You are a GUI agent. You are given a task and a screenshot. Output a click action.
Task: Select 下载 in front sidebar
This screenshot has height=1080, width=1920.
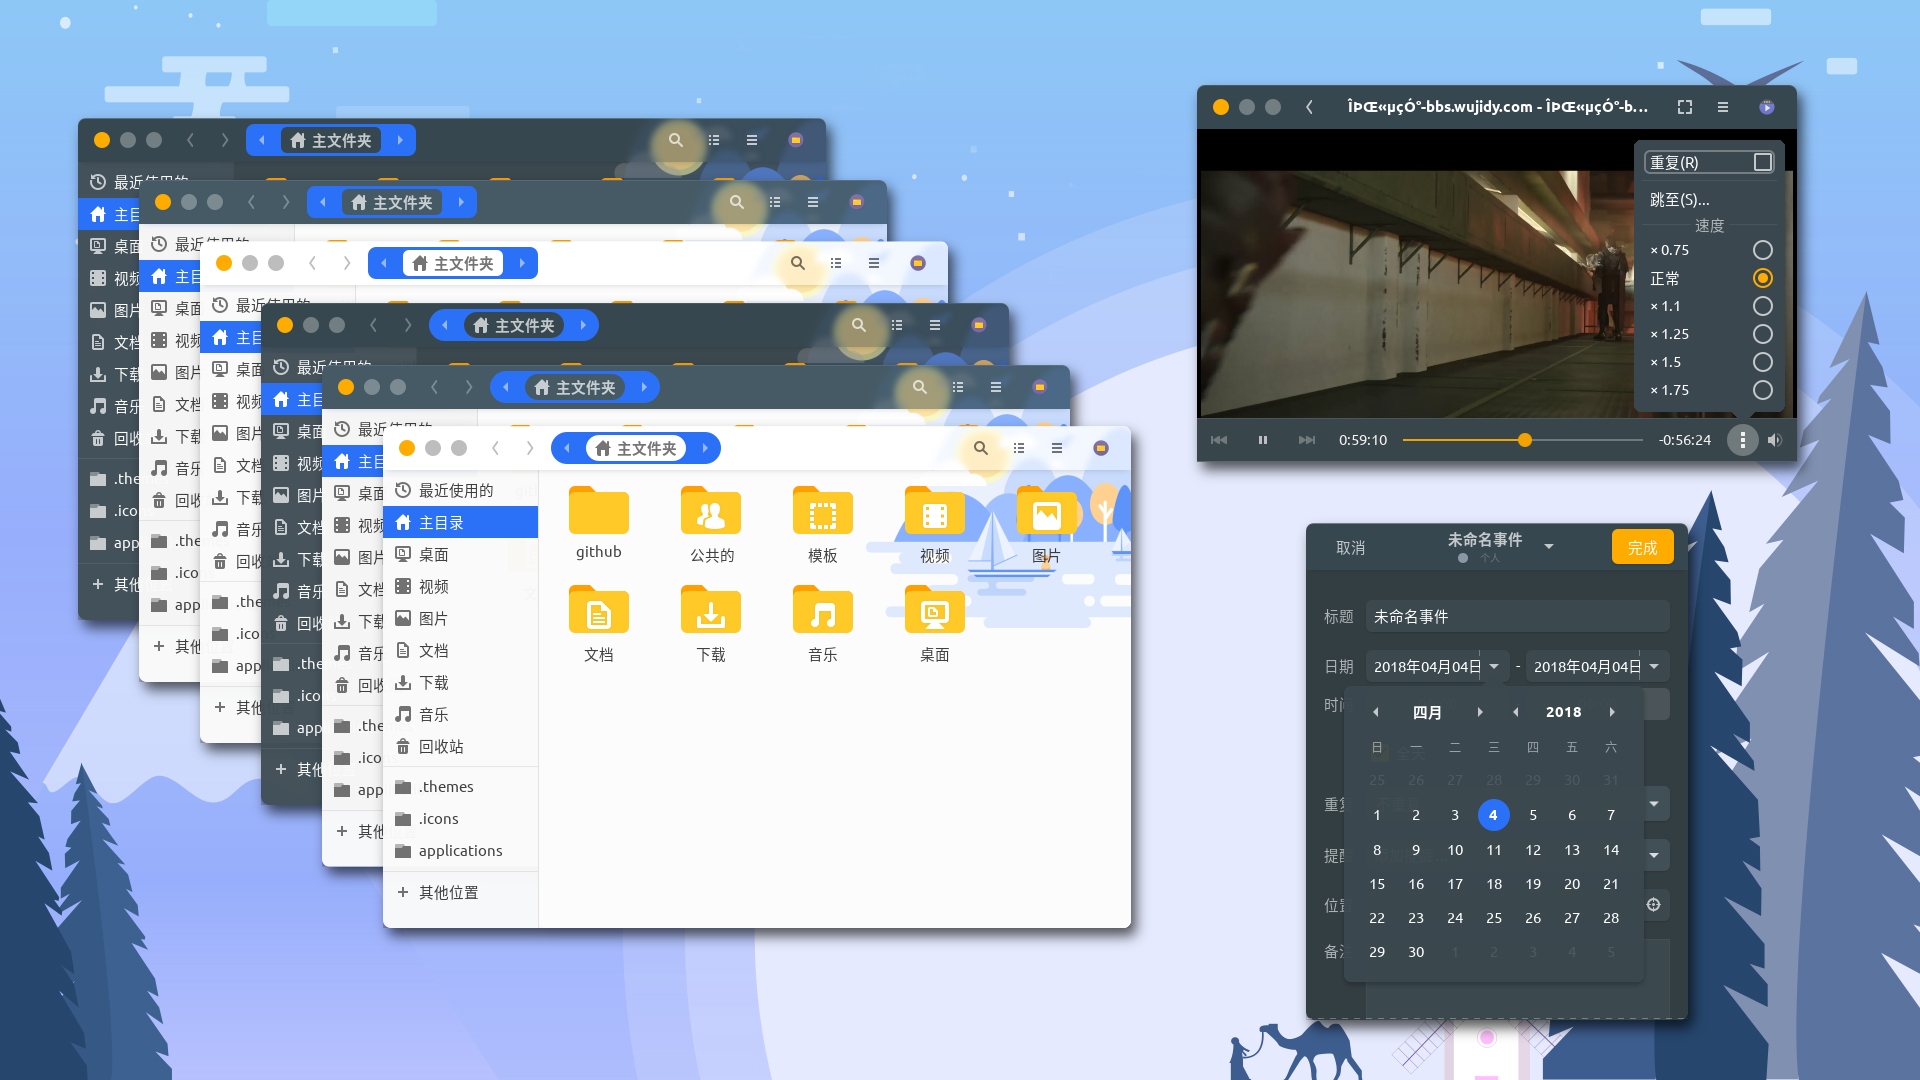coord(461,682)
